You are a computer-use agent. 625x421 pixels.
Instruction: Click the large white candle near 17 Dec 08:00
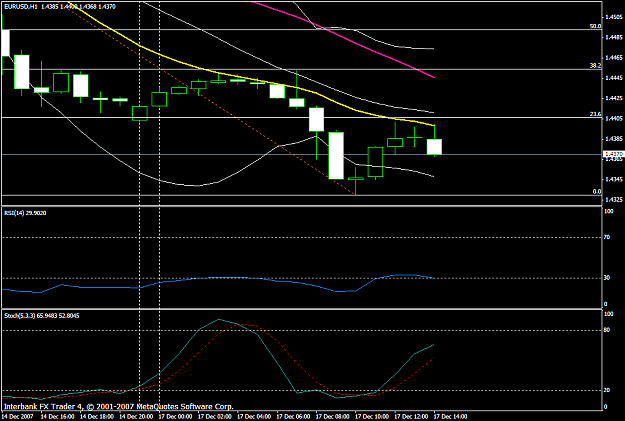coord(336,156)
